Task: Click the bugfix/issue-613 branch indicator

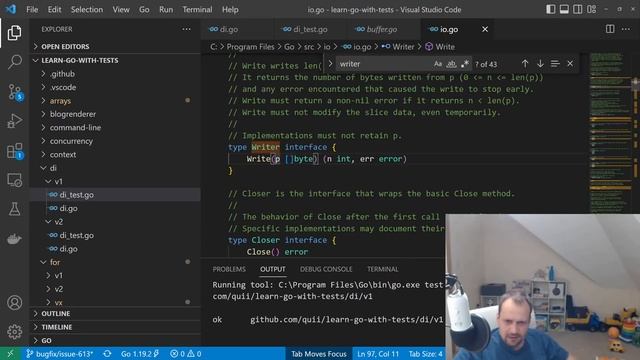Action: click(x=60, y=353)
